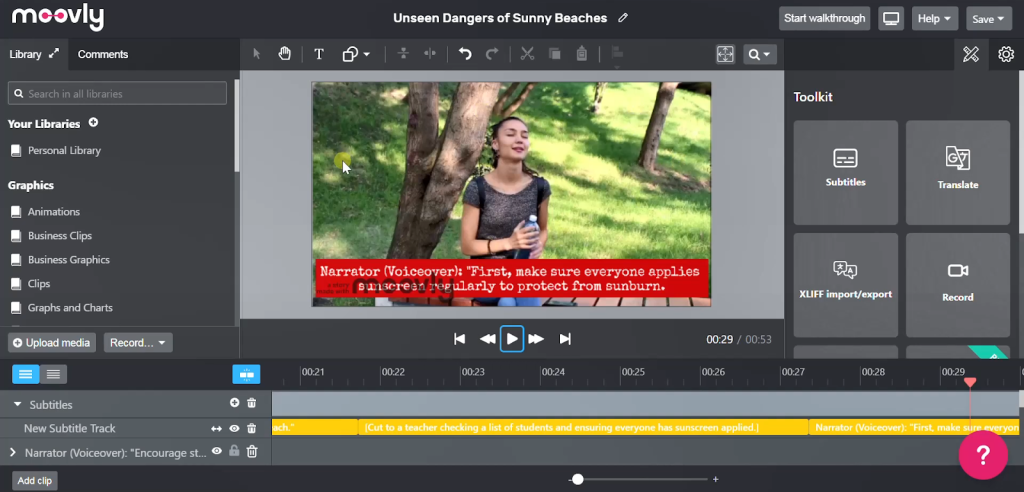This screenshot has height=492, width=1024.
Task: Click the undo arrow icon
Action: click(x=465, y=54)
